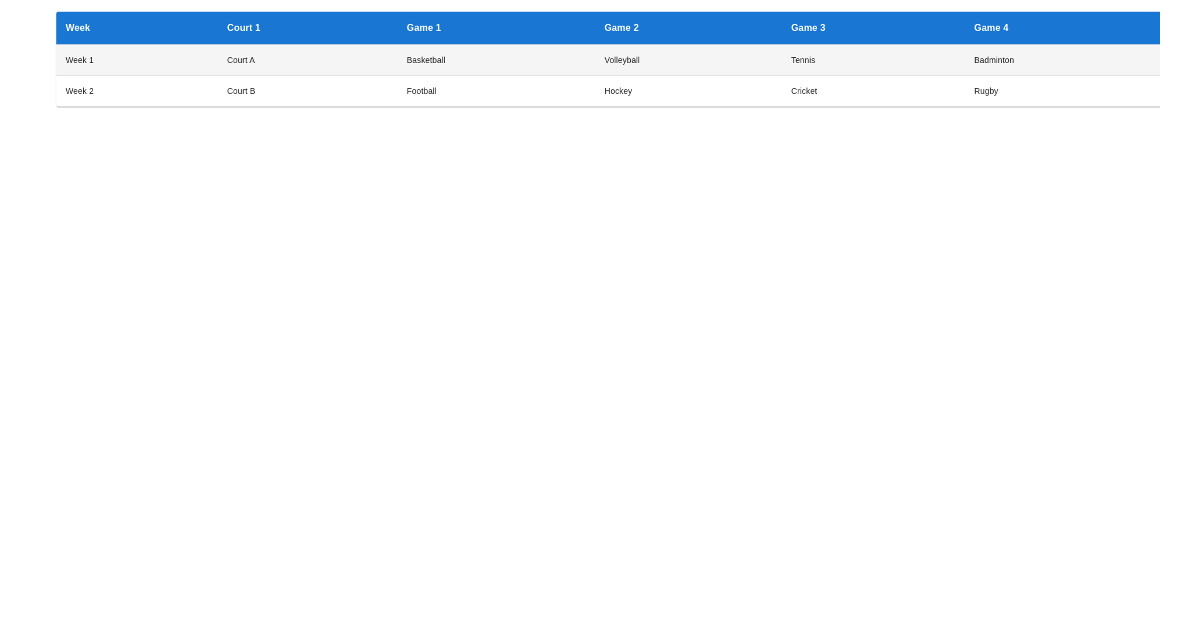
Task: Select Basketball in the Game 1 column
Action: click(x=426, y=60)
